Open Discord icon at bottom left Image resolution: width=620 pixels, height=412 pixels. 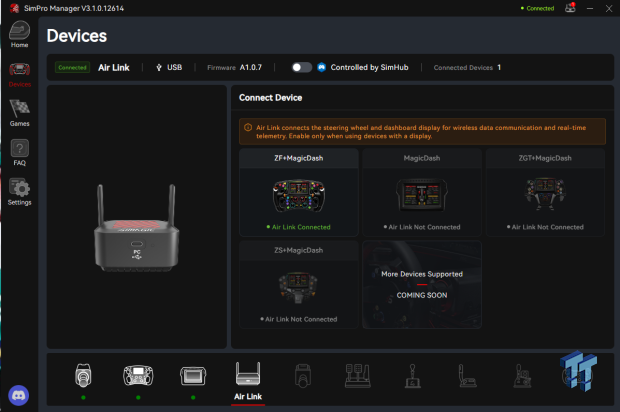(x=19, y=395)
